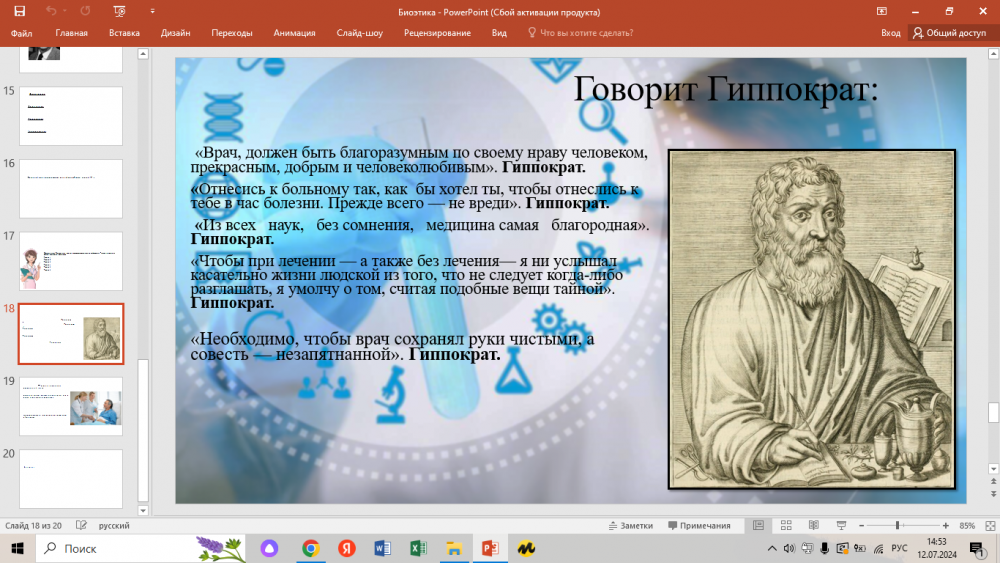This screenshot has height=563, width=1000.
Task: Switch to Slide Sorter view icon
Action: click(786, 525)
